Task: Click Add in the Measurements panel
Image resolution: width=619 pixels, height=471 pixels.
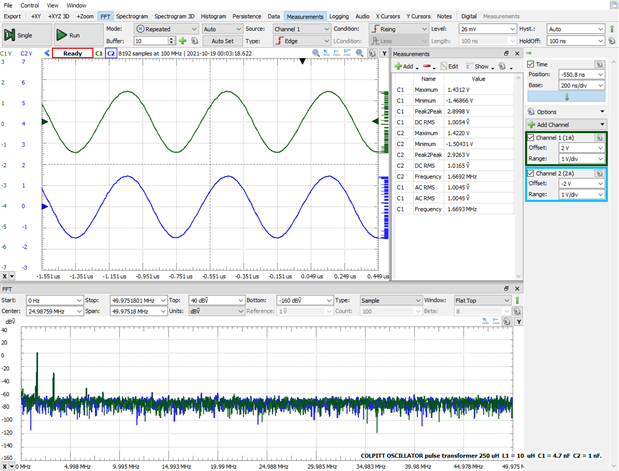Action: [404, 65]
